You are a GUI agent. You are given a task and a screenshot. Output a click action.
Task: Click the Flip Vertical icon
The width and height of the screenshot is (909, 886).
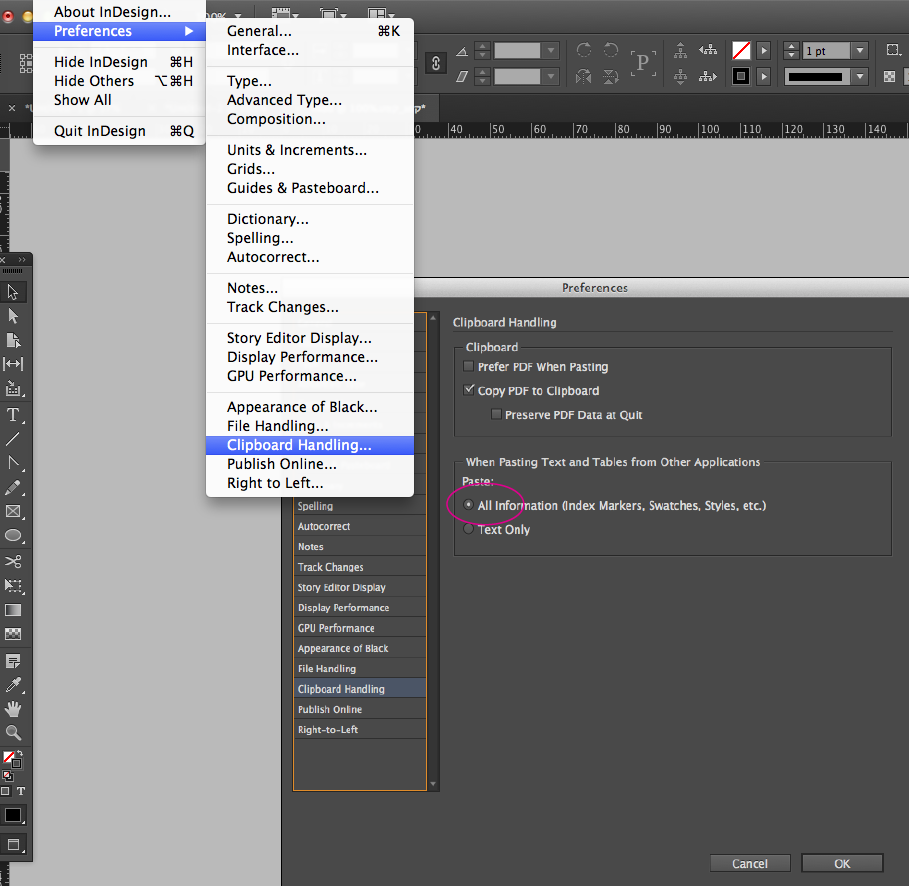tap(611, 76)
